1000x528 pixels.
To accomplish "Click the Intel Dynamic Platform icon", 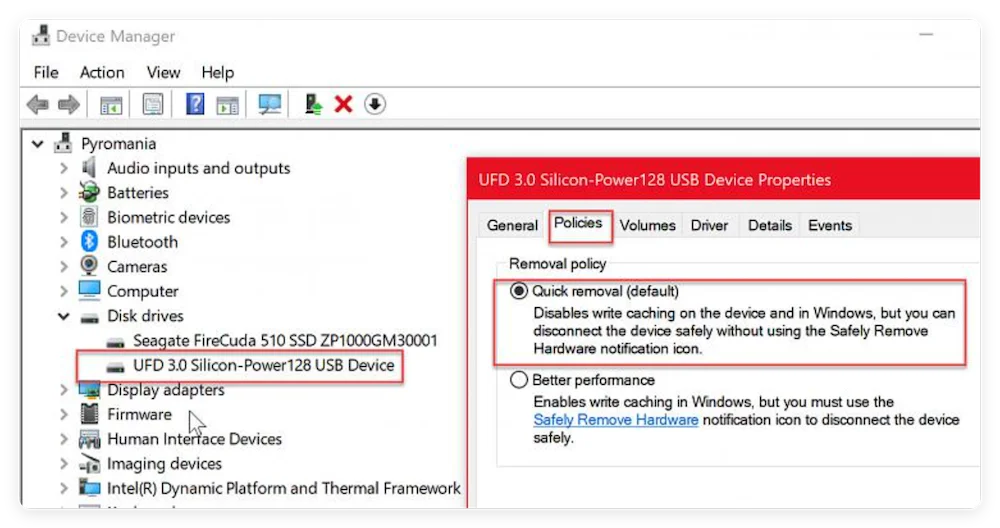I will pos(89,488).
